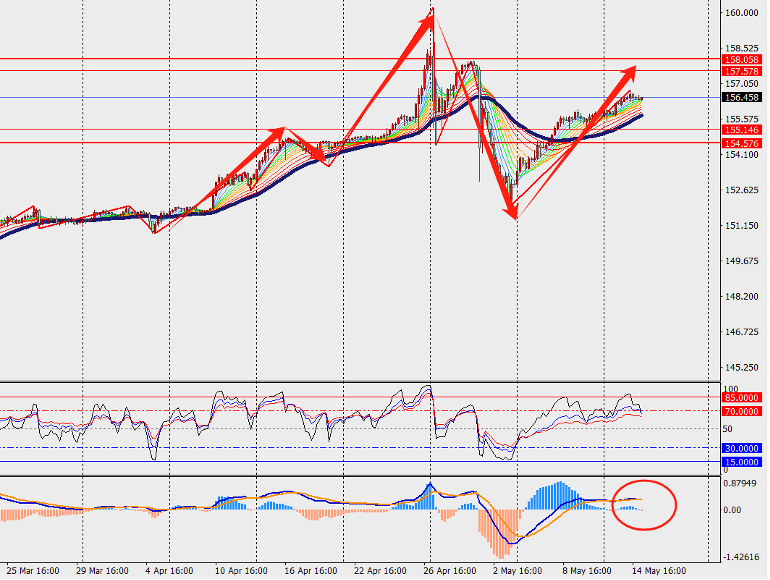Viewport: 770px width, 580px height.
Task: Click the 10 Apr 16:00 date label
Action: point(241,571)
